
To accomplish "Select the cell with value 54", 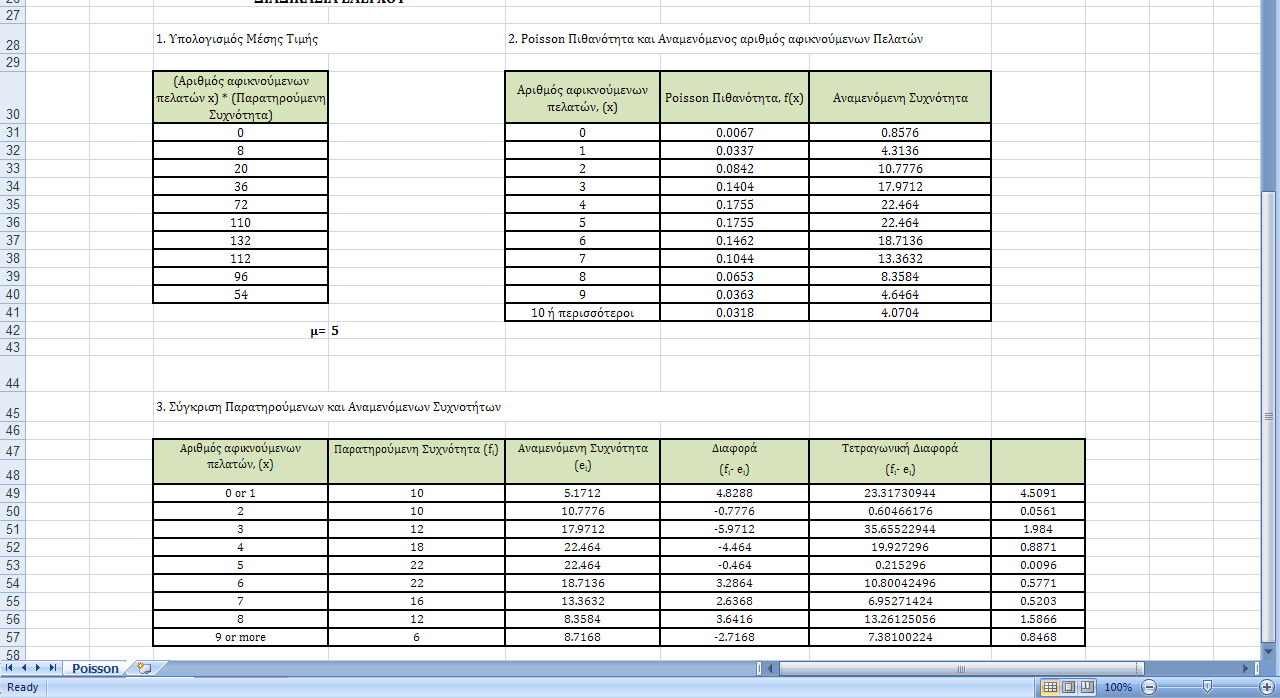I will (240, 295).
